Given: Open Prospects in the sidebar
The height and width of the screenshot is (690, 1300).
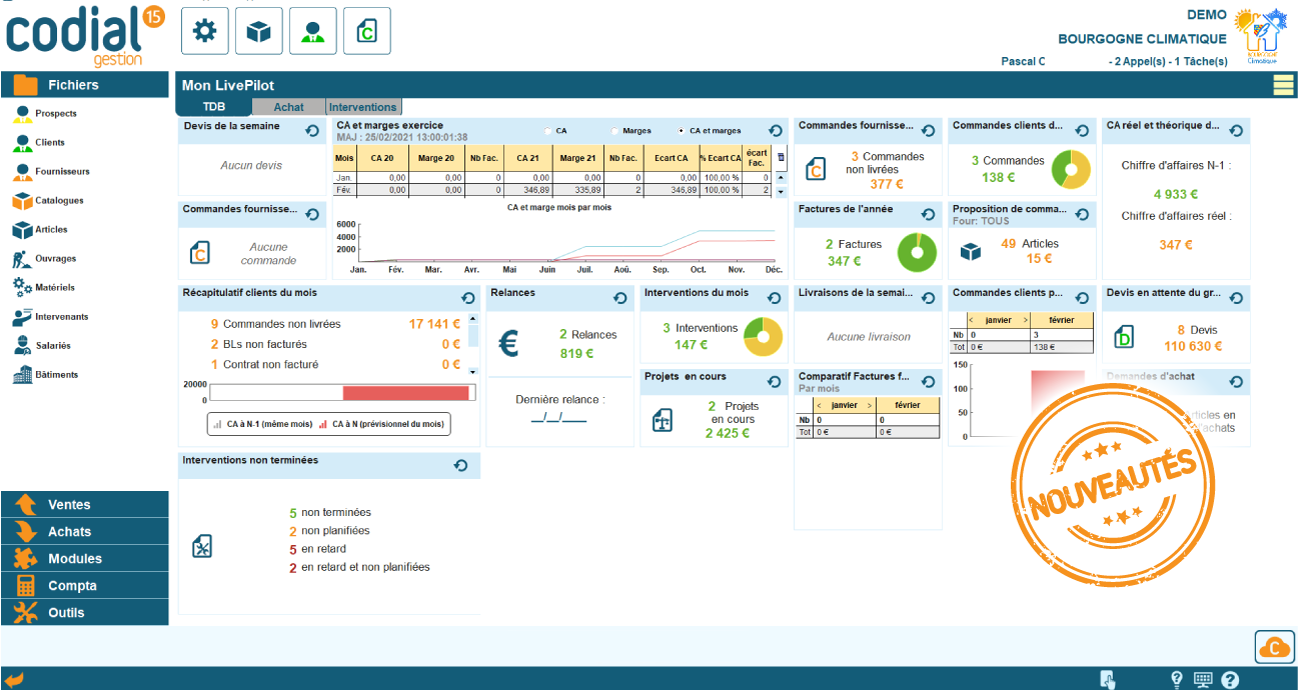Looking at the screenshot, I should point(45,114).
